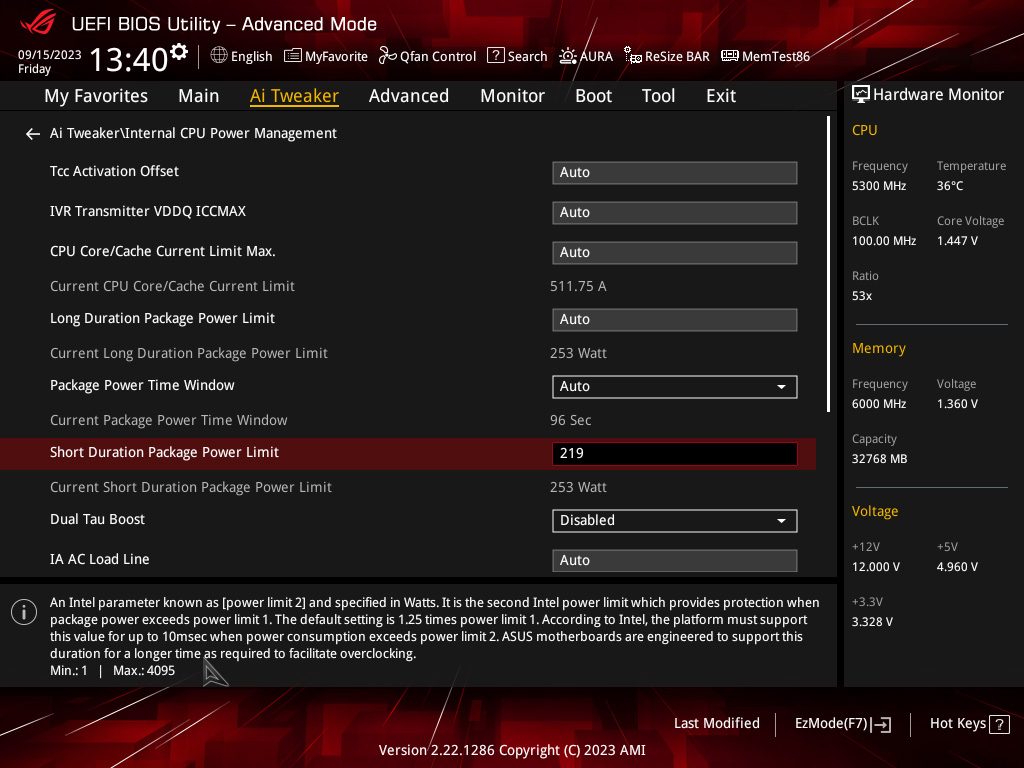This screenshot has height=768, width=1024.
Task: Open the Monitor tab
Action: [512, 96]
